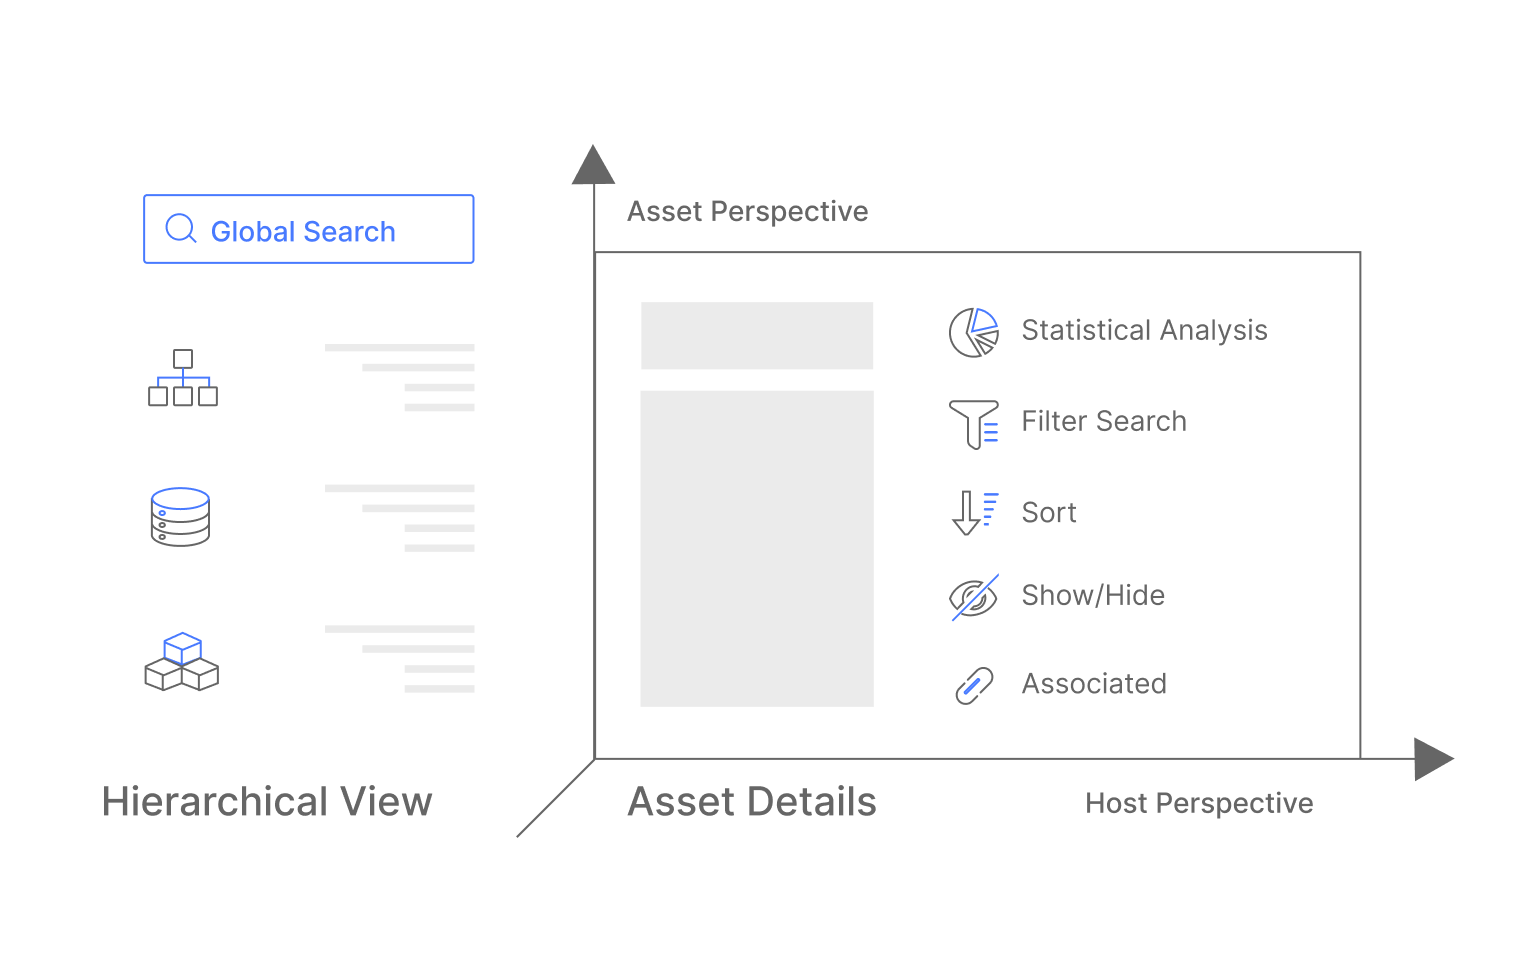Image resolution: width=1540 pixels, height=960 pixels.
Task: Click the Asset Details heading
Action: [x=751, y=802]
